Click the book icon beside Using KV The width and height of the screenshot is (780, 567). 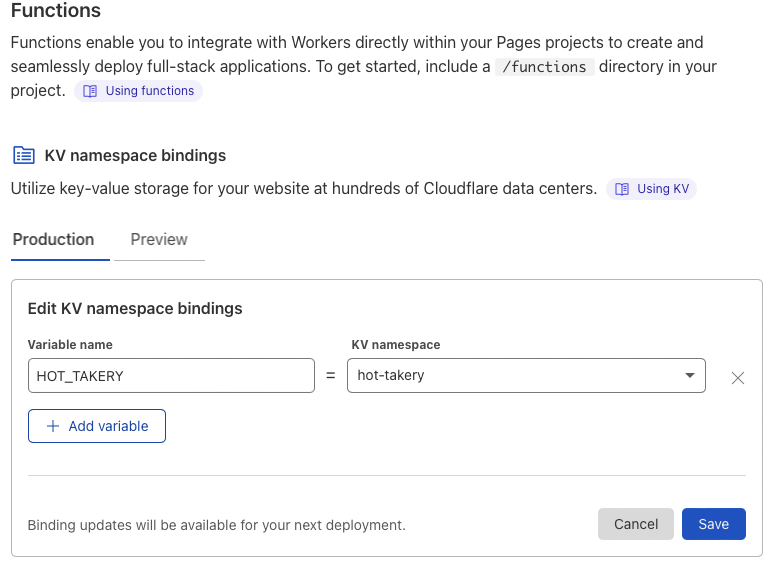tap(622, 188)
